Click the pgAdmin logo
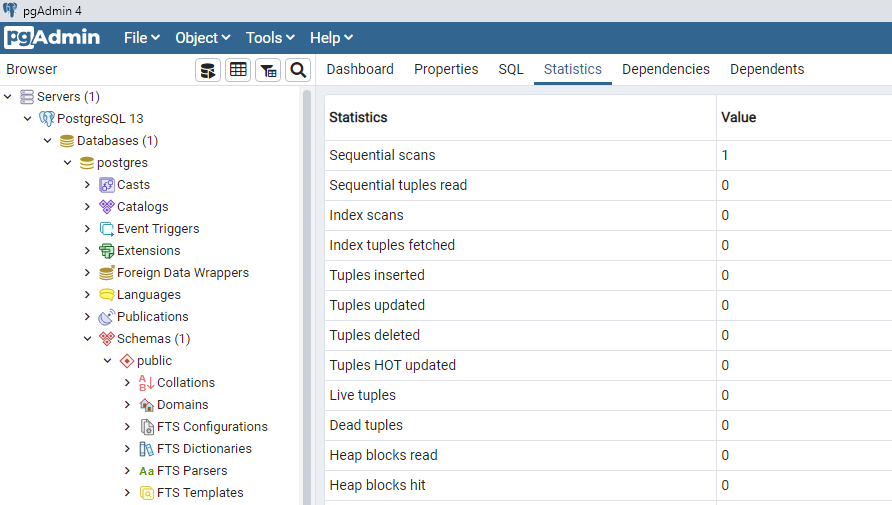Screen dimensions: 892x505 pyautogui.click(x=52, y=38)
